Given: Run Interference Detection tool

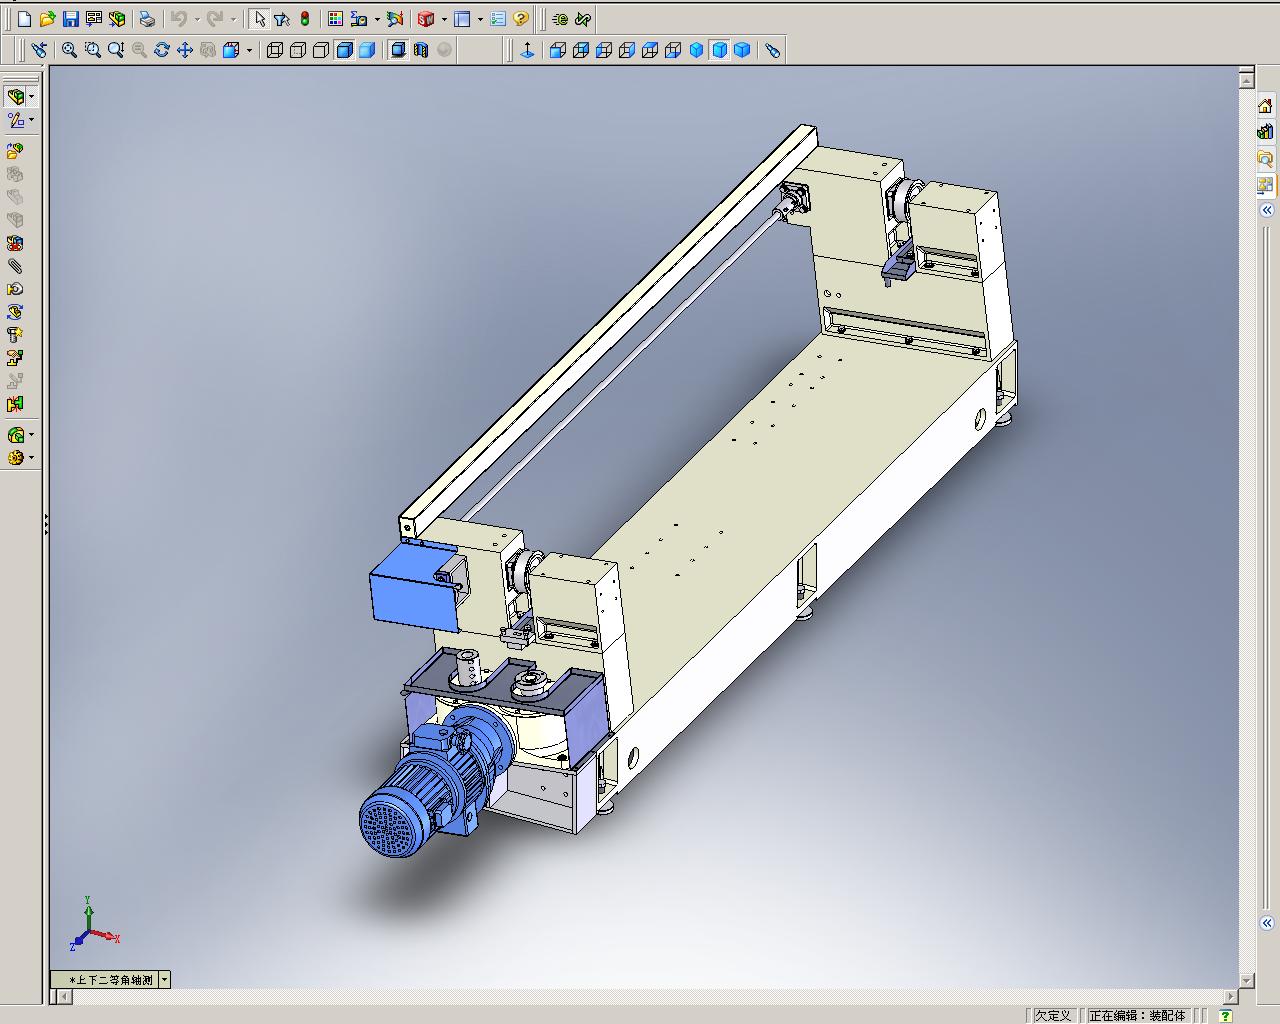Looking at the screenshot, I should coord(15,404).
